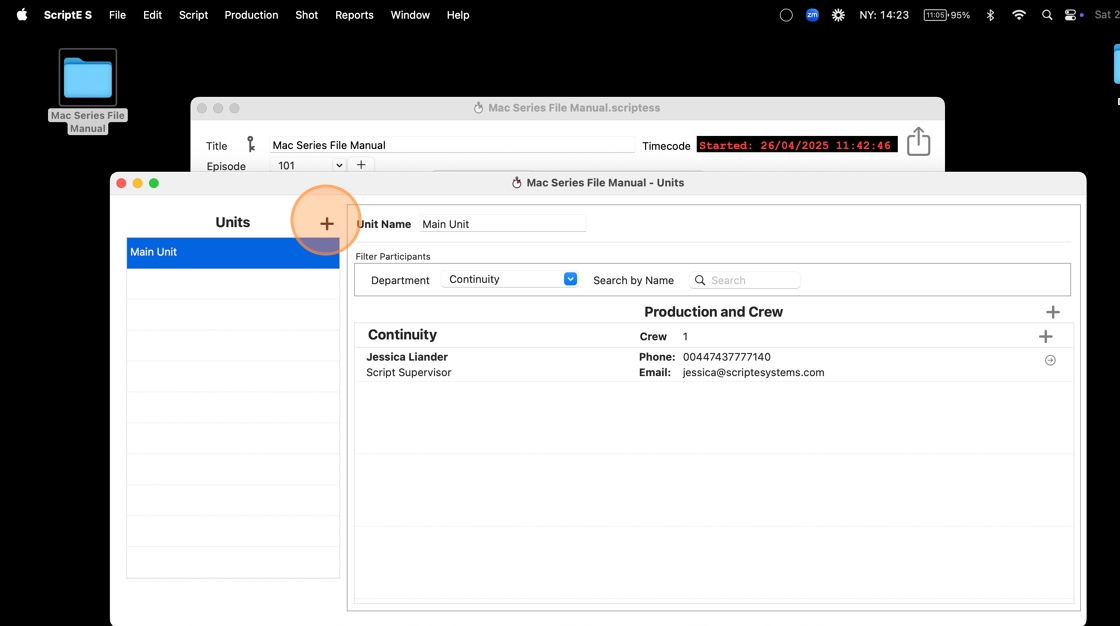The width and height of the screenshot is (1120, 626).
Task: Add a crew member to the Continuity department
Action: [x=1045, y=337]
